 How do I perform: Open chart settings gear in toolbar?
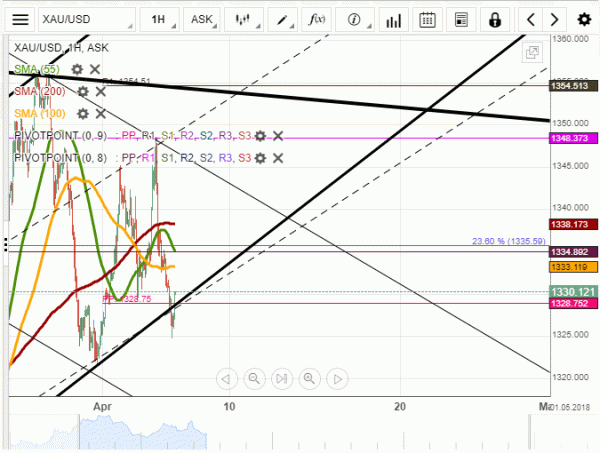(x=584, y=19)
